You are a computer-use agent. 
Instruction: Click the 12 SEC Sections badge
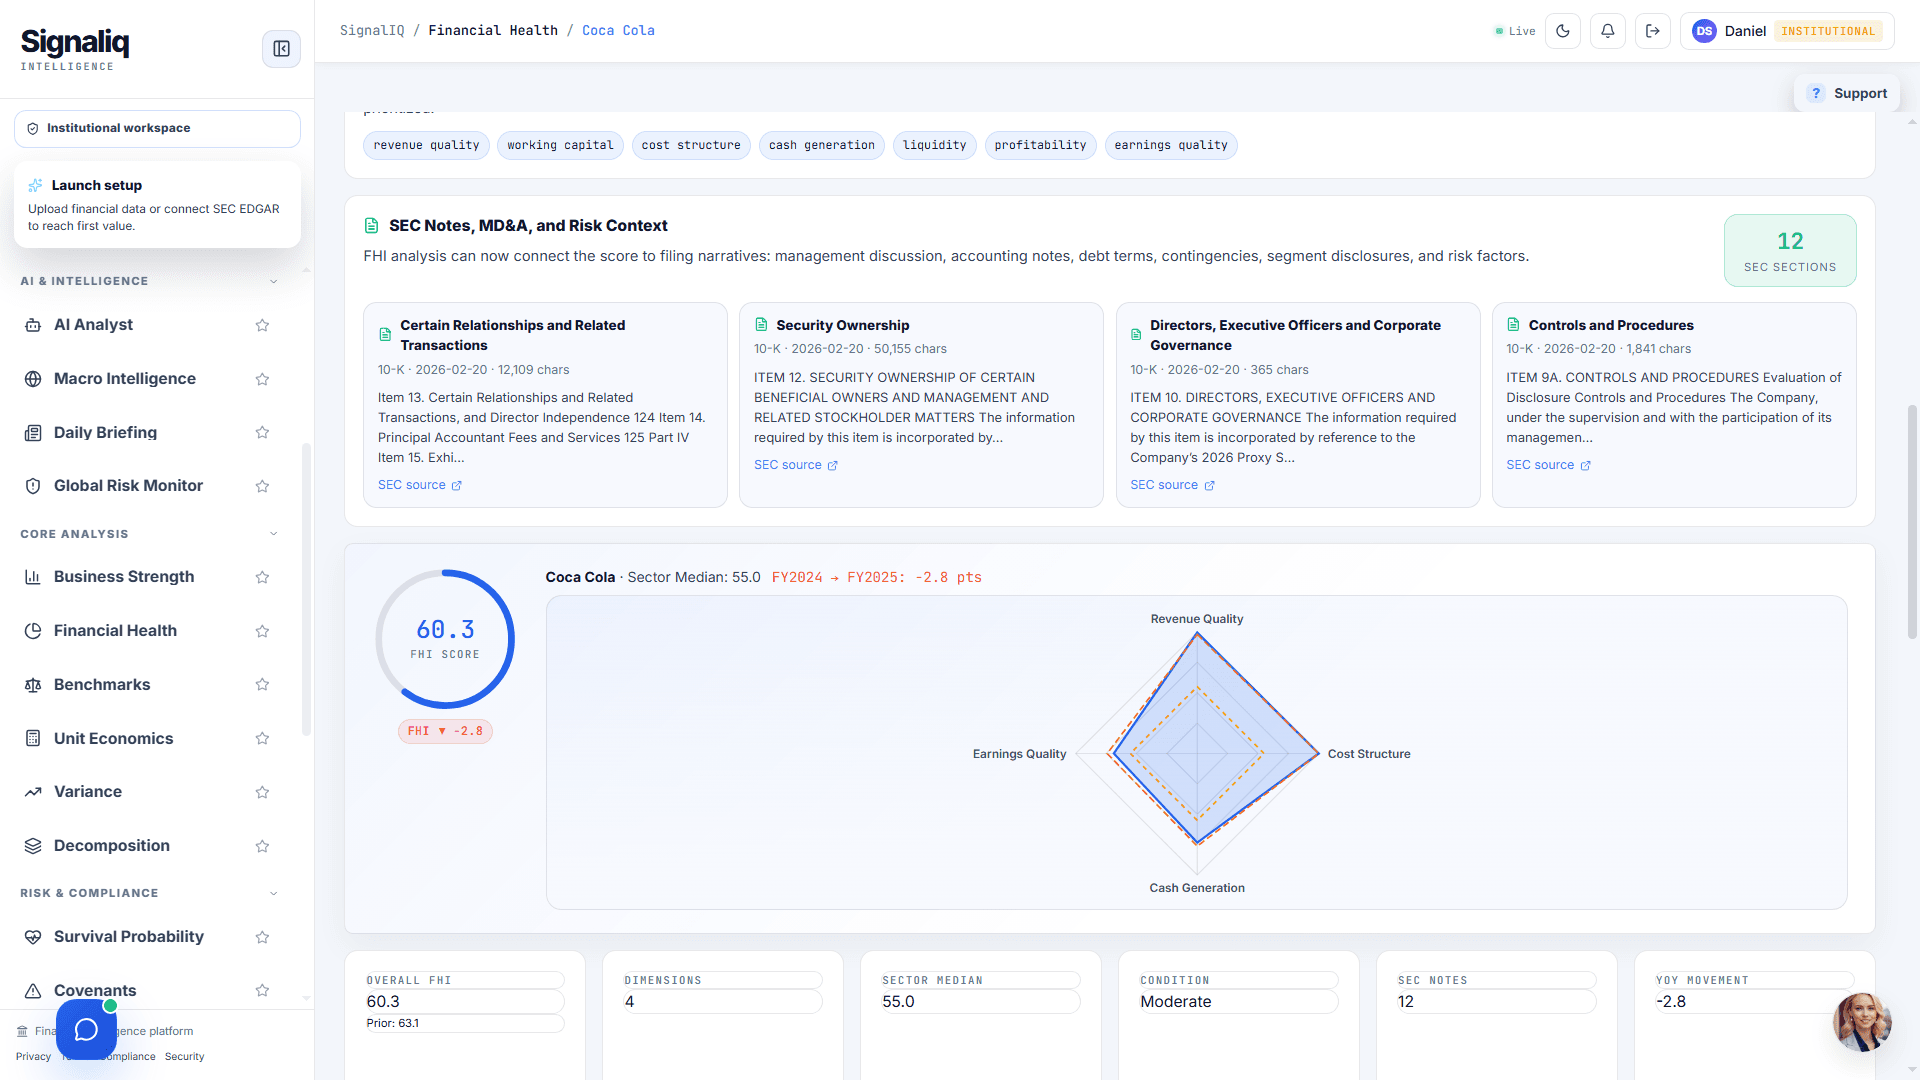tap(1790, 251)
